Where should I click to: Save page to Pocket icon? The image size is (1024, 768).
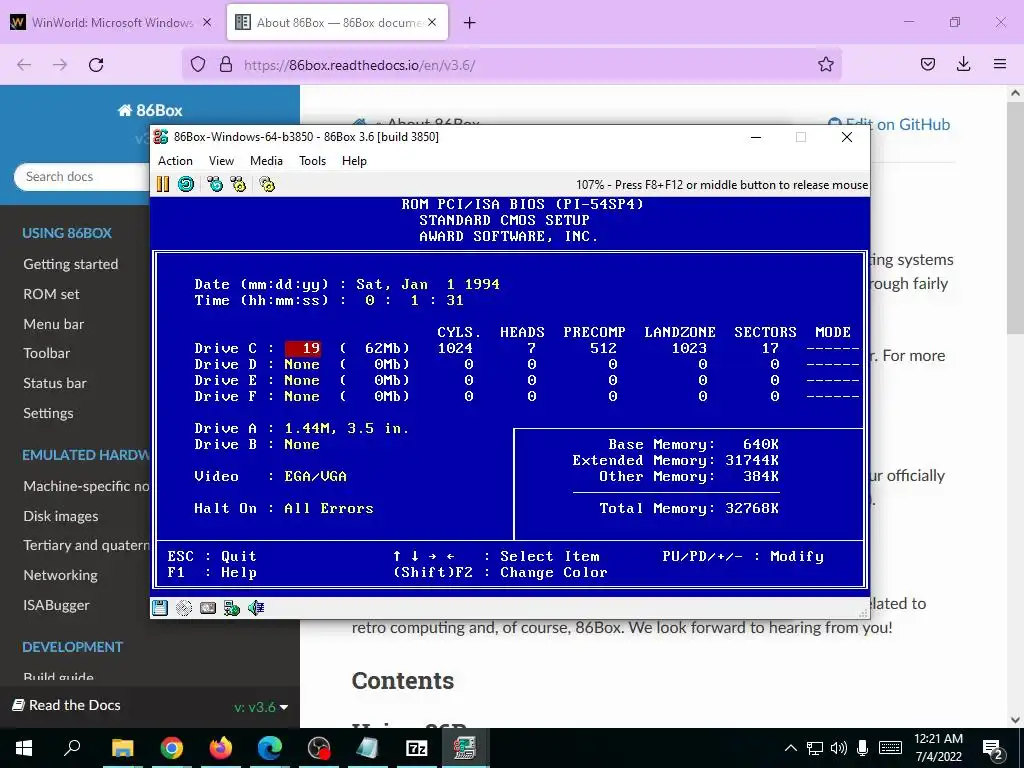(927, 64)
